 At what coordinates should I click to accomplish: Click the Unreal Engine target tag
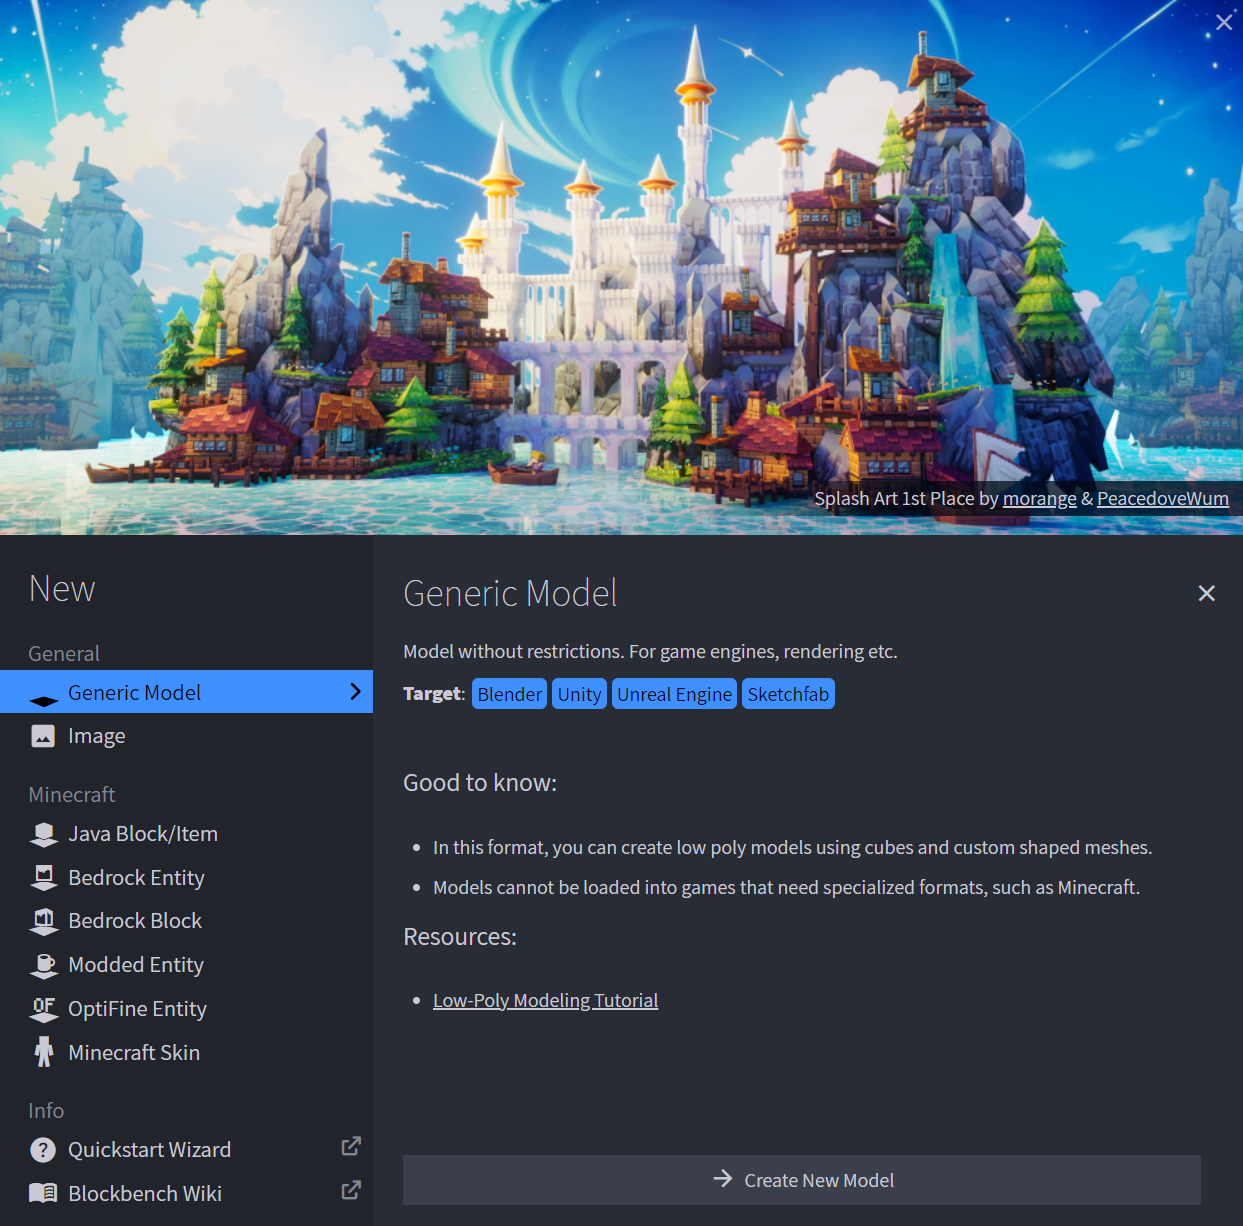(675, 694)
